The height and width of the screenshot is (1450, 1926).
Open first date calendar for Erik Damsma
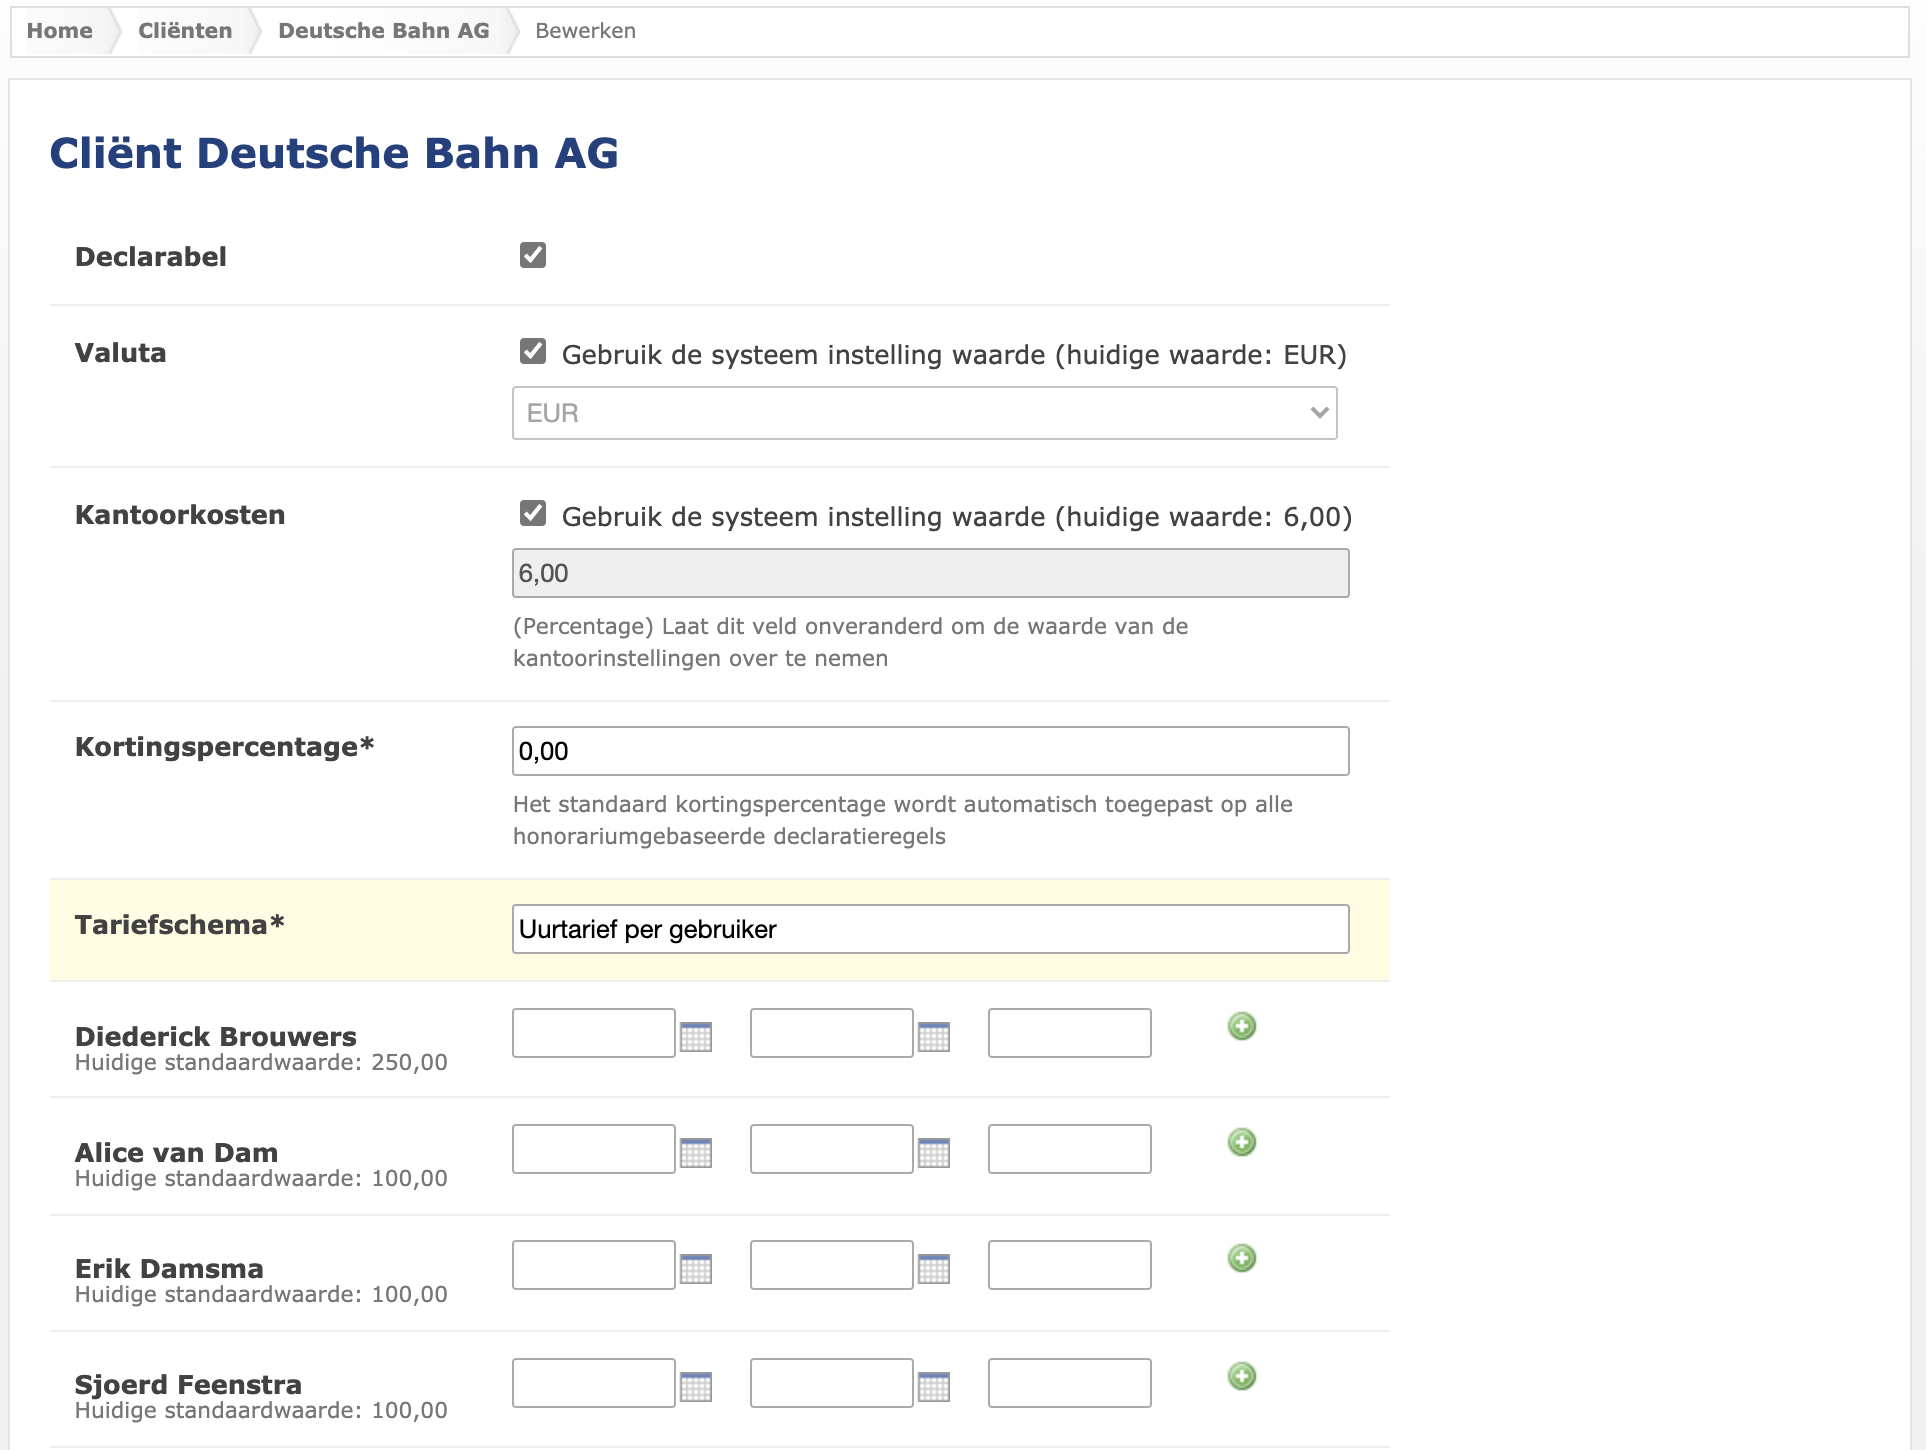[696, 1269]
